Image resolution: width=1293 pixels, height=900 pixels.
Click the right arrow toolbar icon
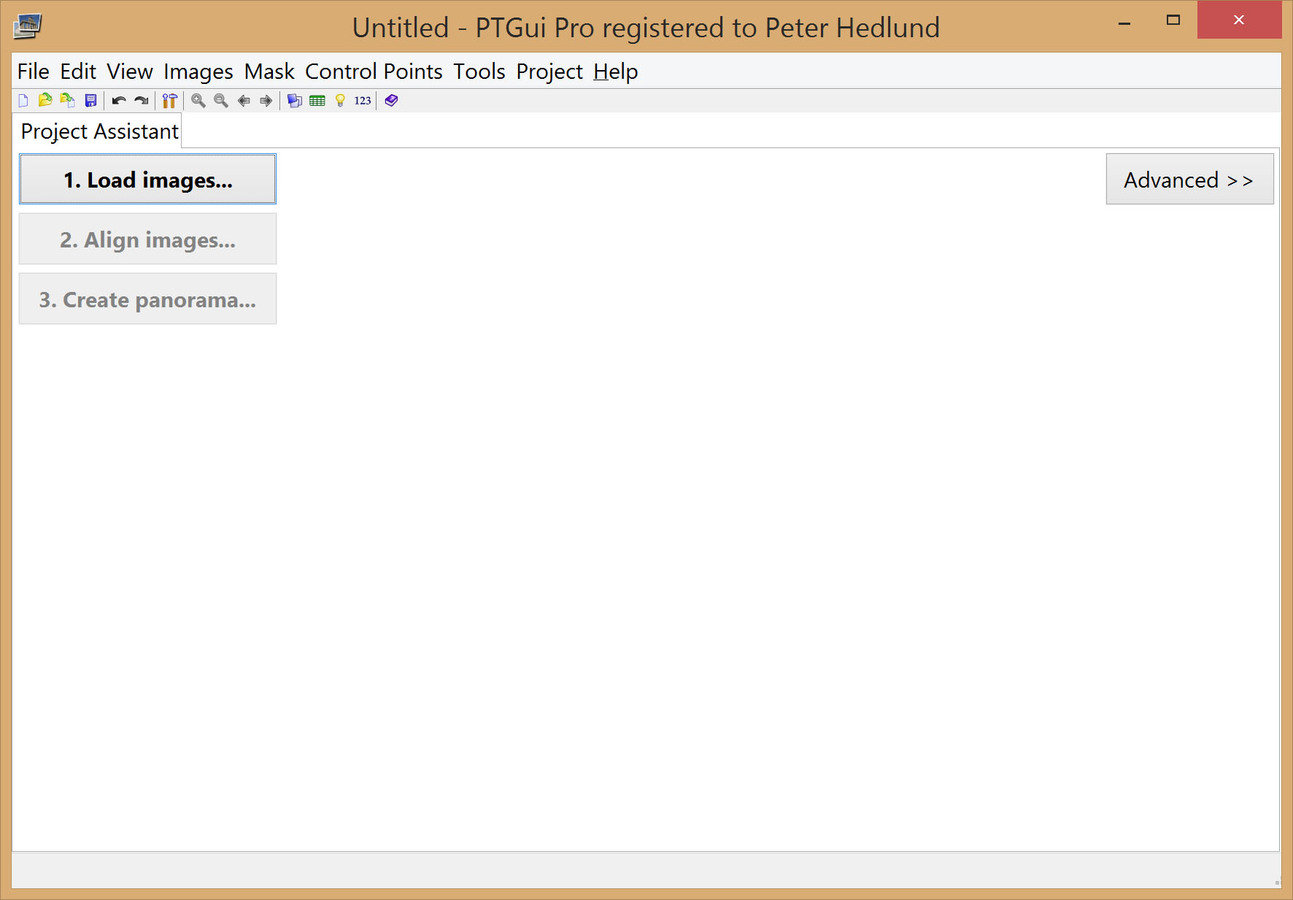(x=266, y=100)
